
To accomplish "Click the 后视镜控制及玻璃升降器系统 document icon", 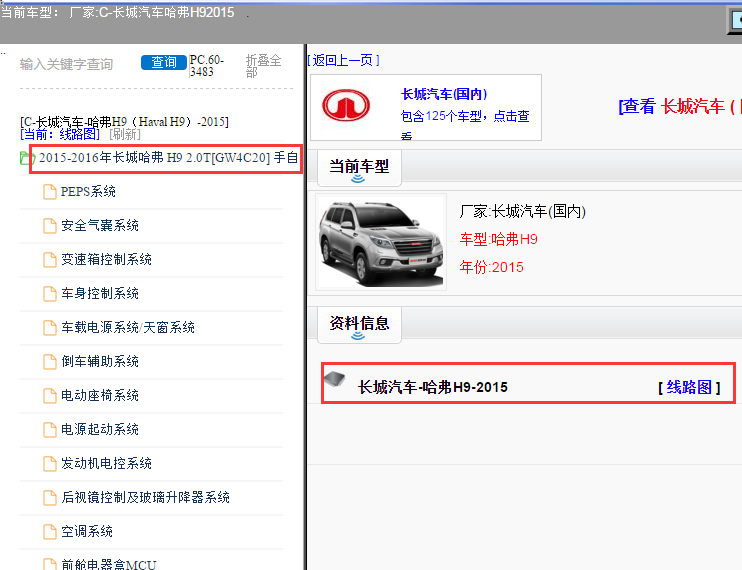I will coord(50,498).
